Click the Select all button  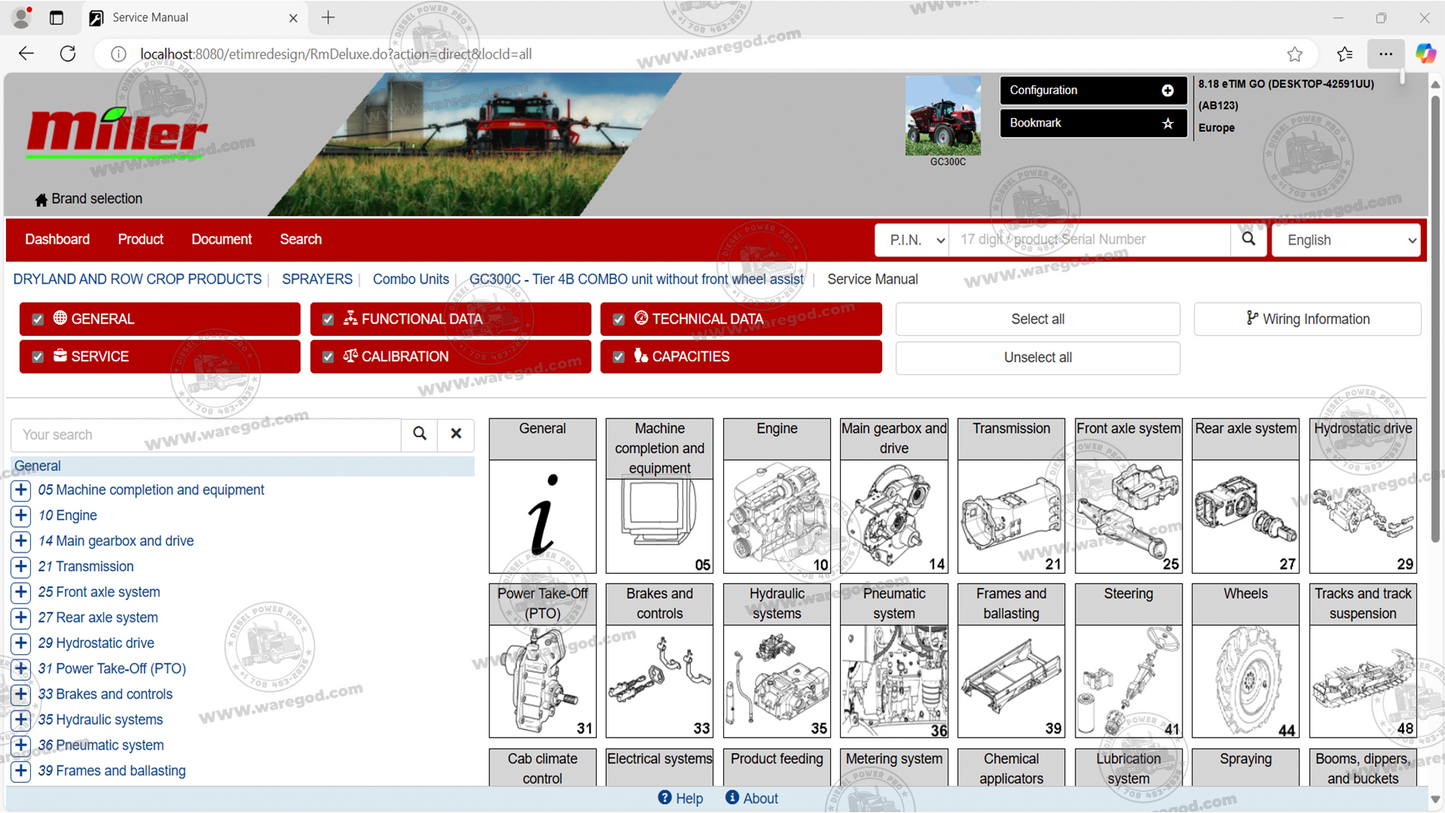tap(1038, 319)
